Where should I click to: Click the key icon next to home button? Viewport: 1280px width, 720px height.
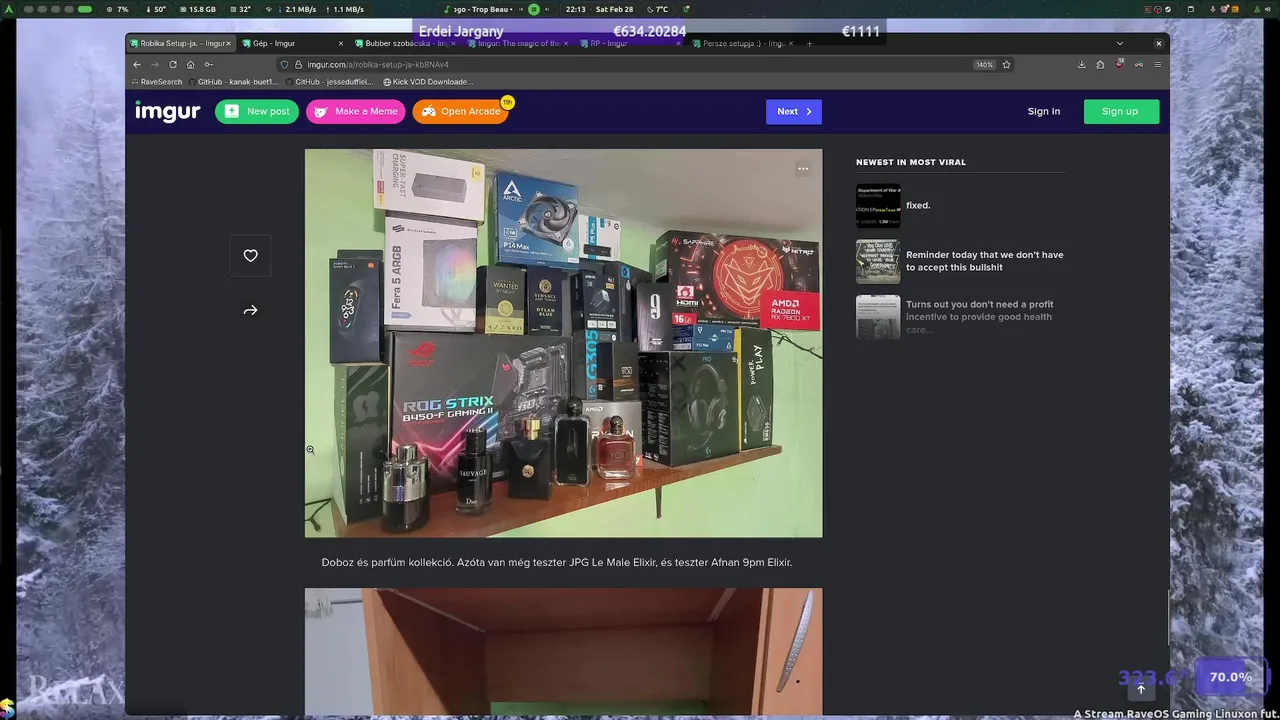(208, 64)
